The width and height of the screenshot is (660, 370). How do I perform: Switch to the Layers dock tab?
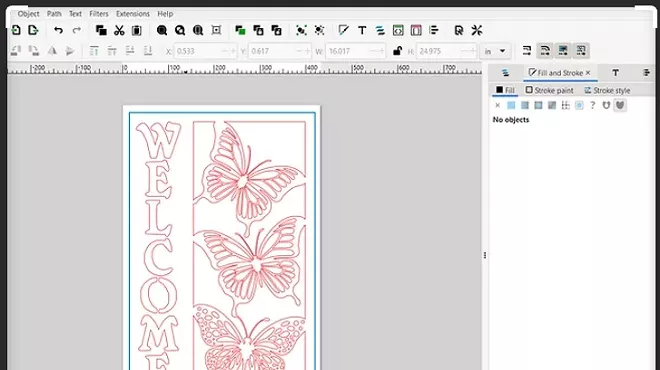coord(505,73)
